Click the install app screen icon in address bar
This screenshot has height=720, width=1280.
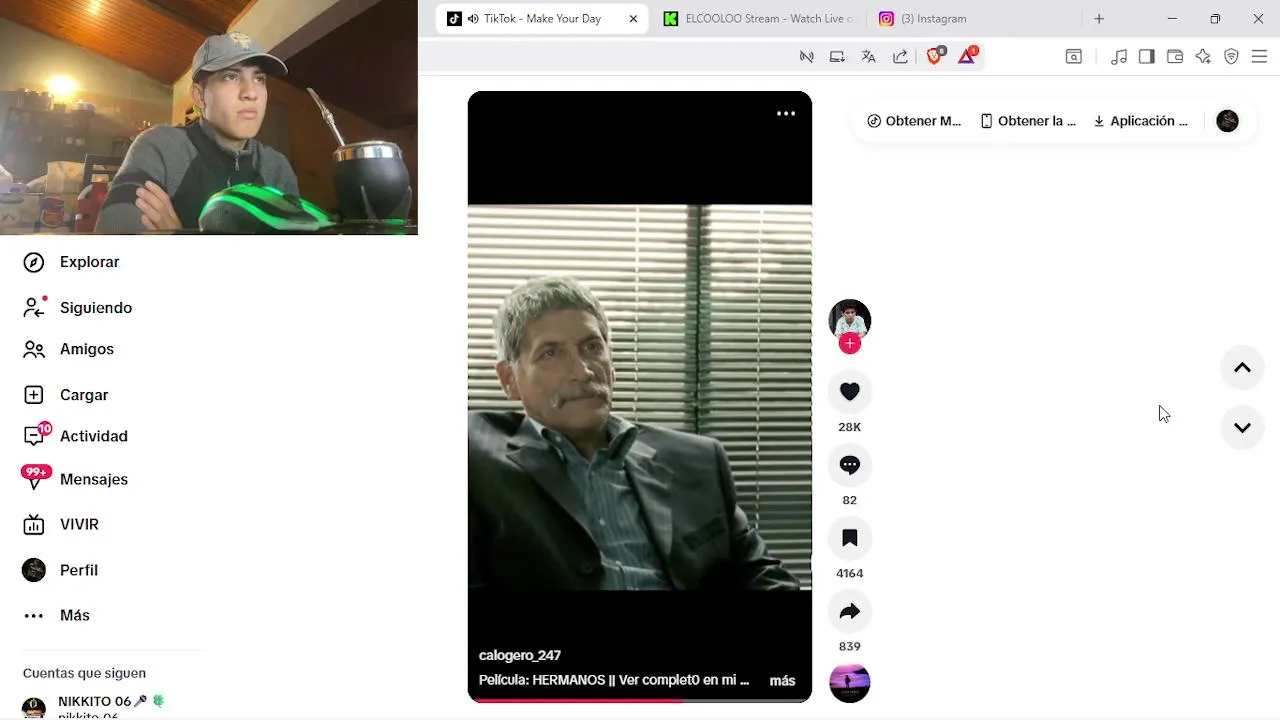(x=837, y=57)
